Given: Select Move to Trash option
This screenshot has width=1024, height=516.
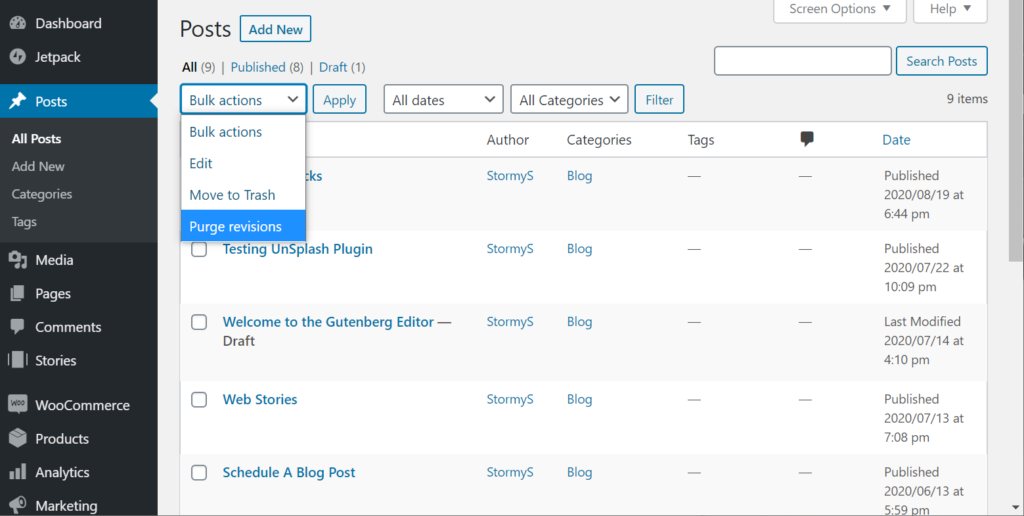Looking at the screenshot, I should coord(232,195).
